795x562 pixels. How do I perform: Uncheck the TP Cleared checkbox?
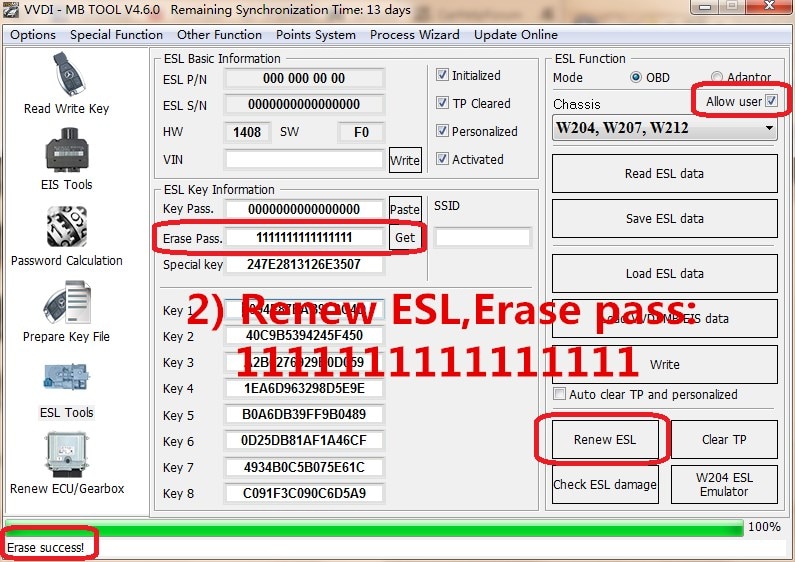point(443,104)
